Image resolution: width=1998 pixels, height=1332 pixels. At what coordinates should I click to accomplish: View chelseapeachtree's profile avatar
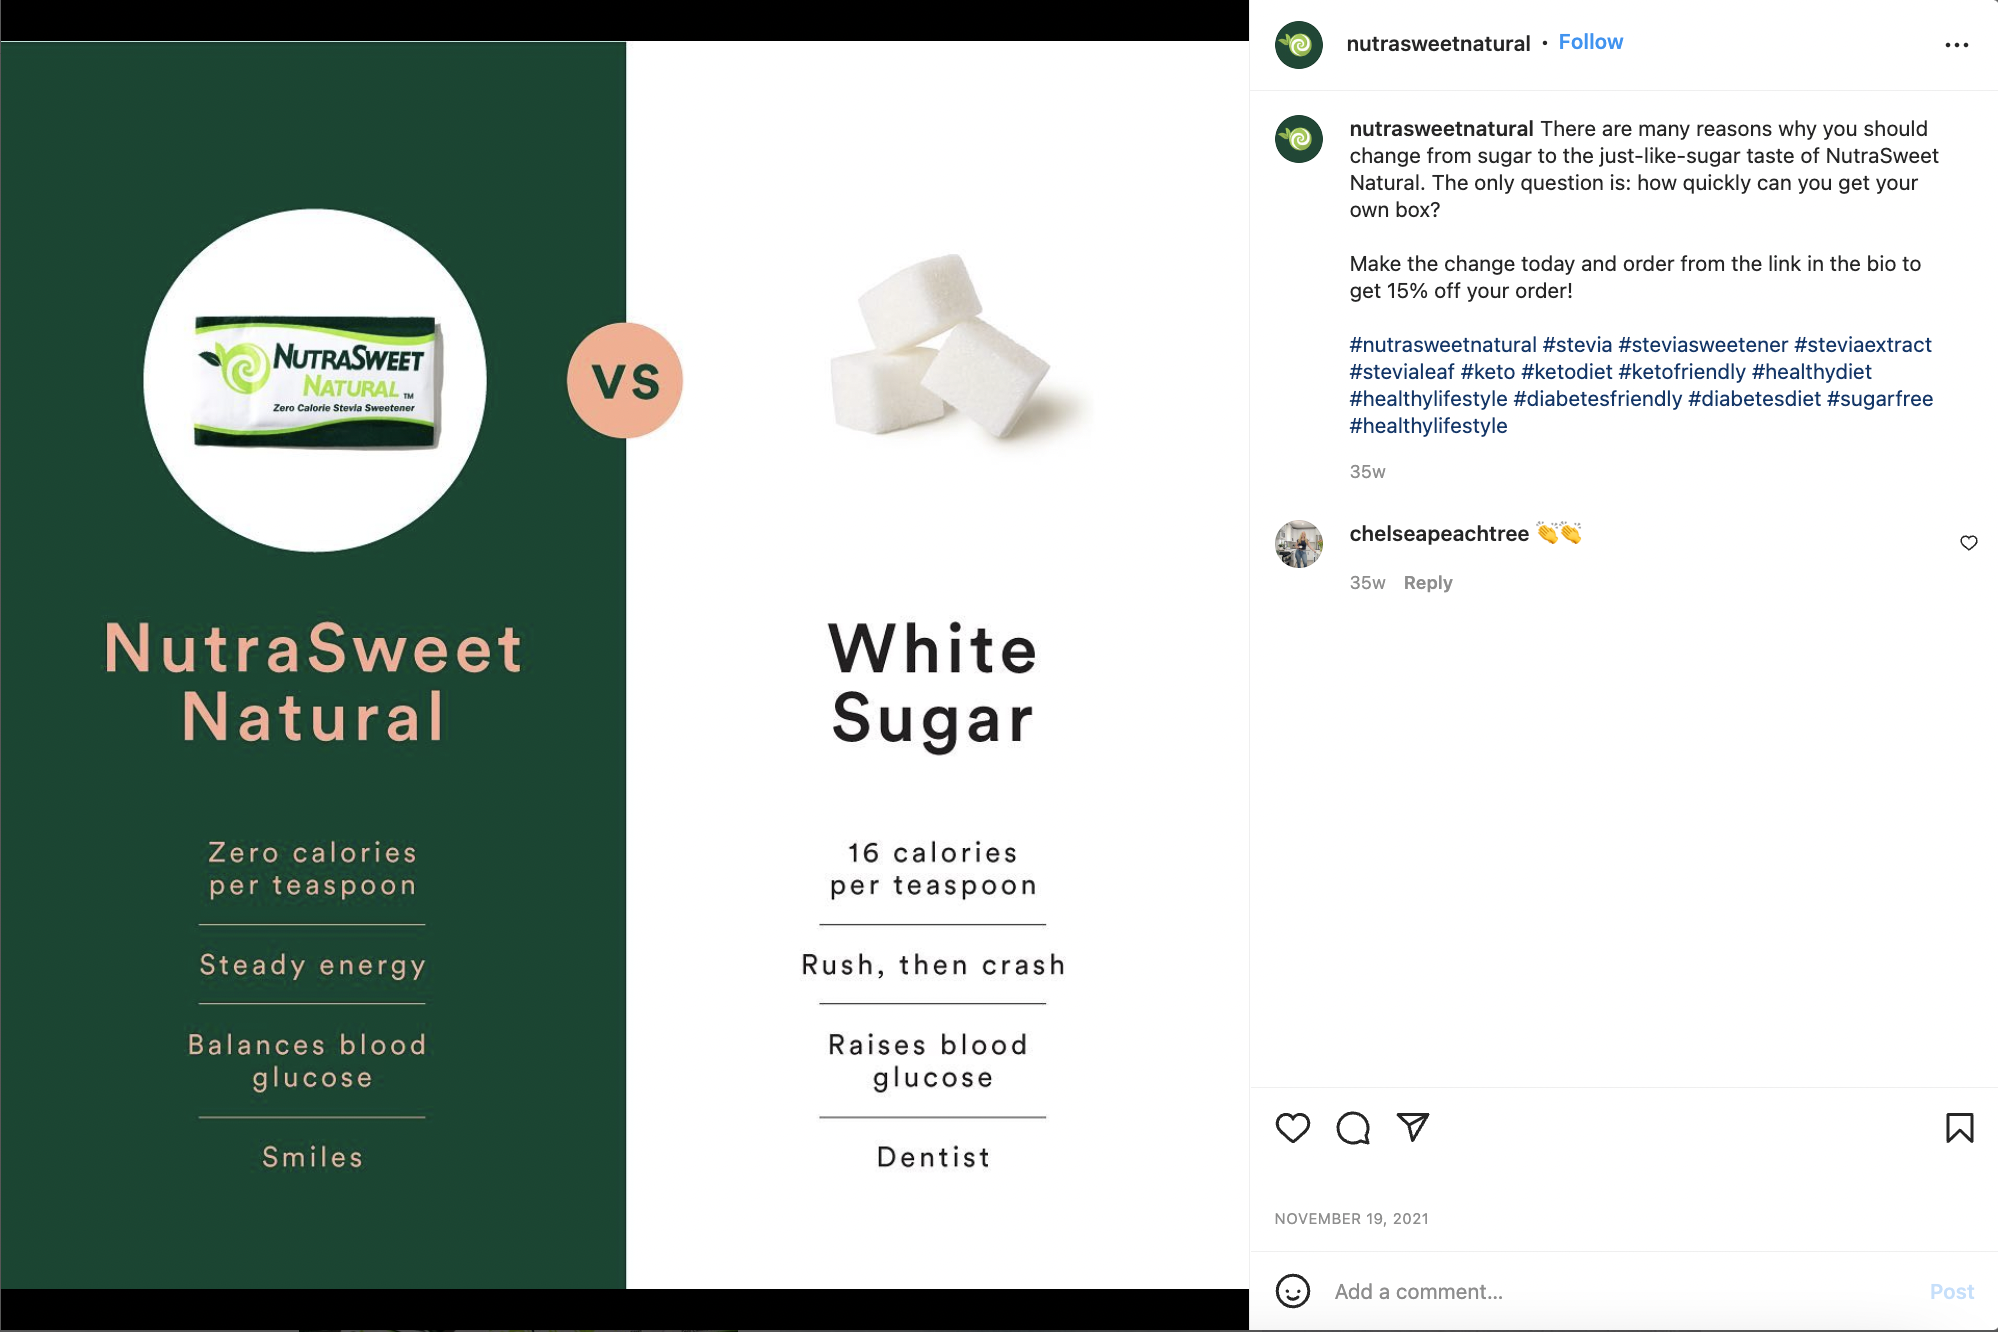click(1298, 544)
